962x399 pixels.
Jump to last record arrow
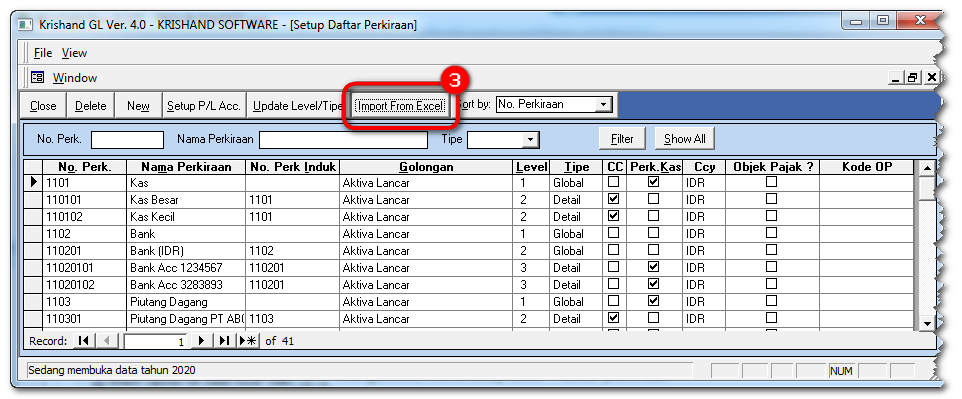pos(224,341)
